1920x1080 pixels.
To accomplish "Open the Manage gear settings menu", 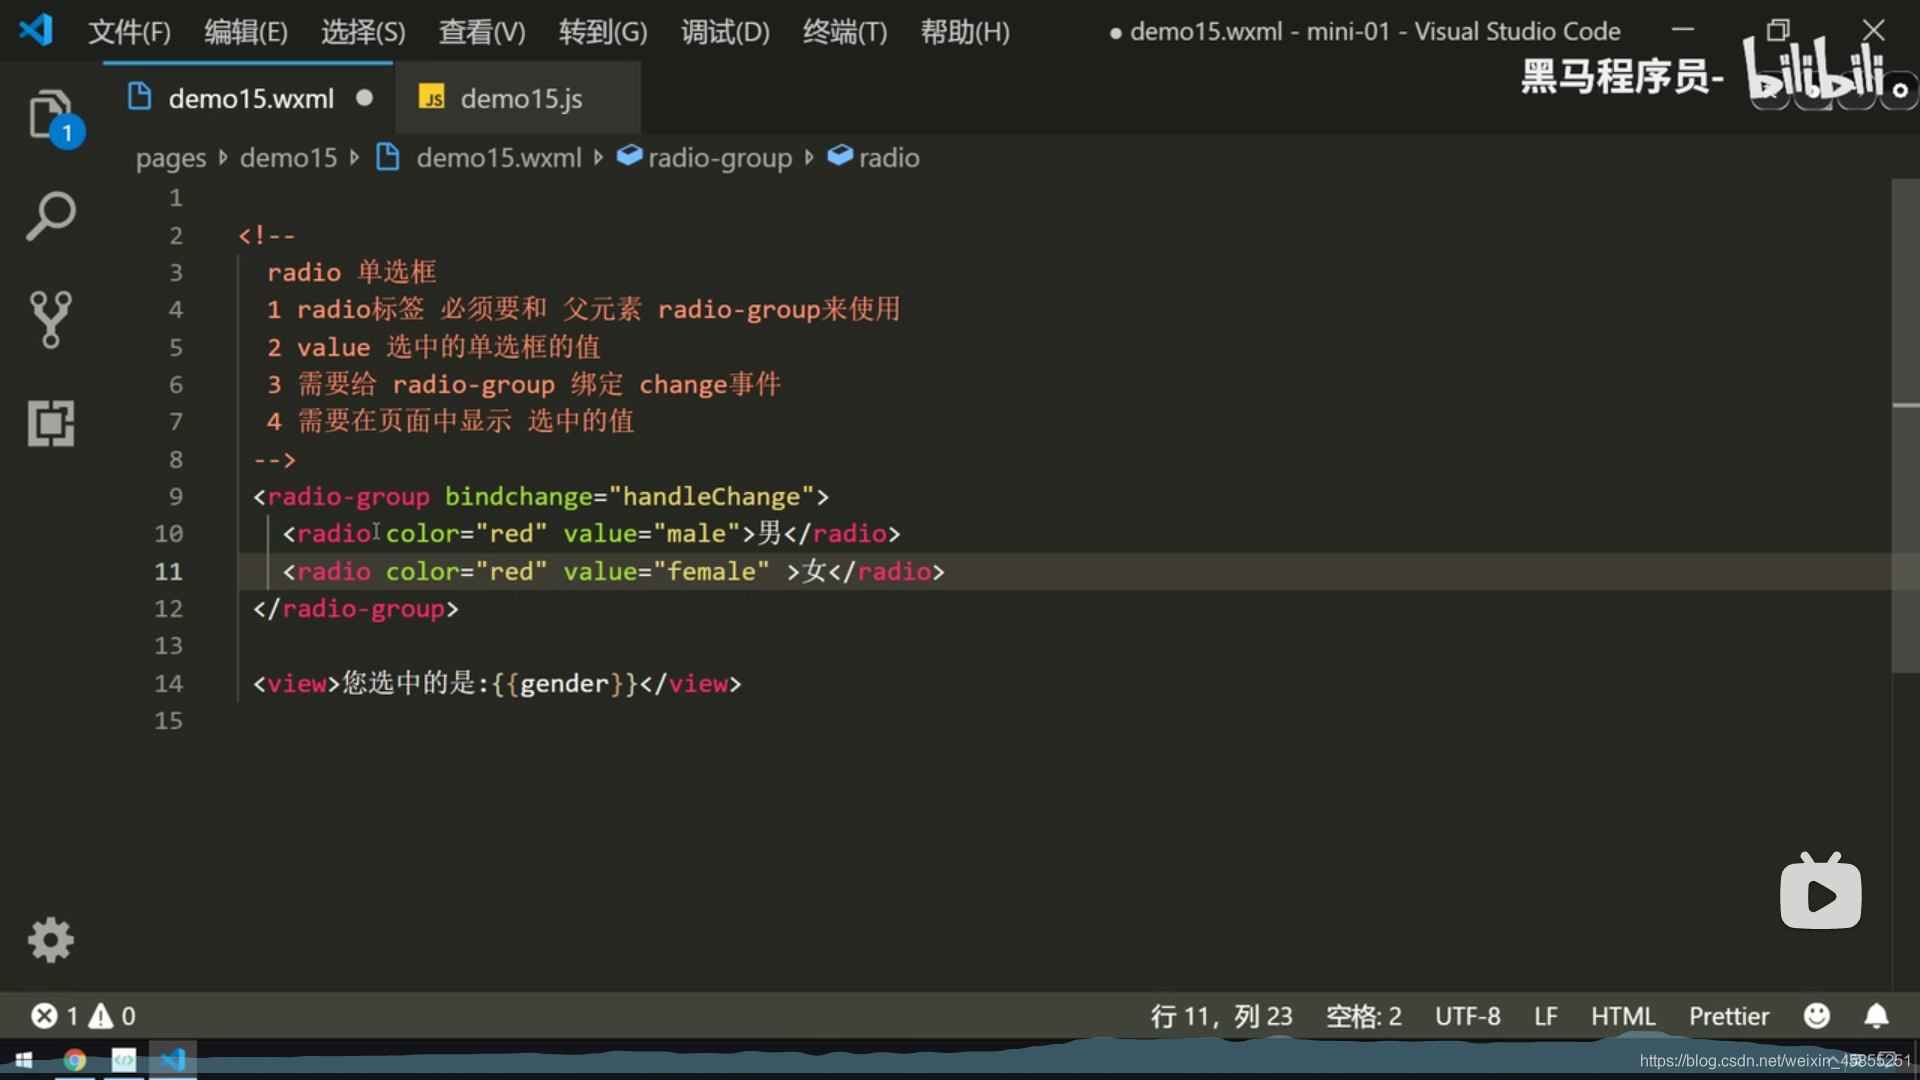I will (51, 940).
